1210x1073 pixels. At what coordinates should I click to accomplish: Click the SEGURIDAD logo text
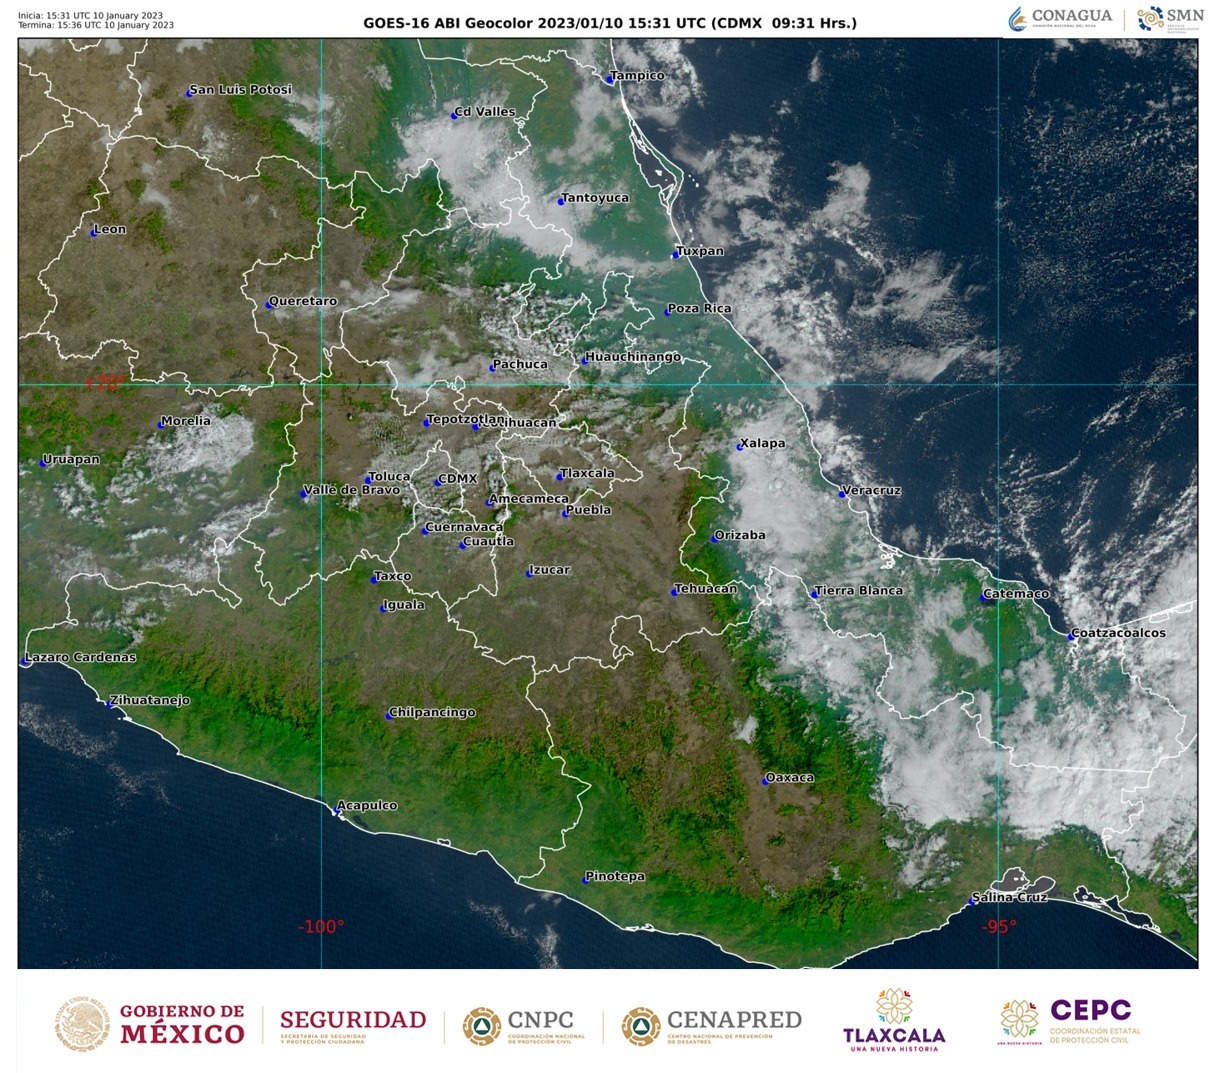(353, 1019)
